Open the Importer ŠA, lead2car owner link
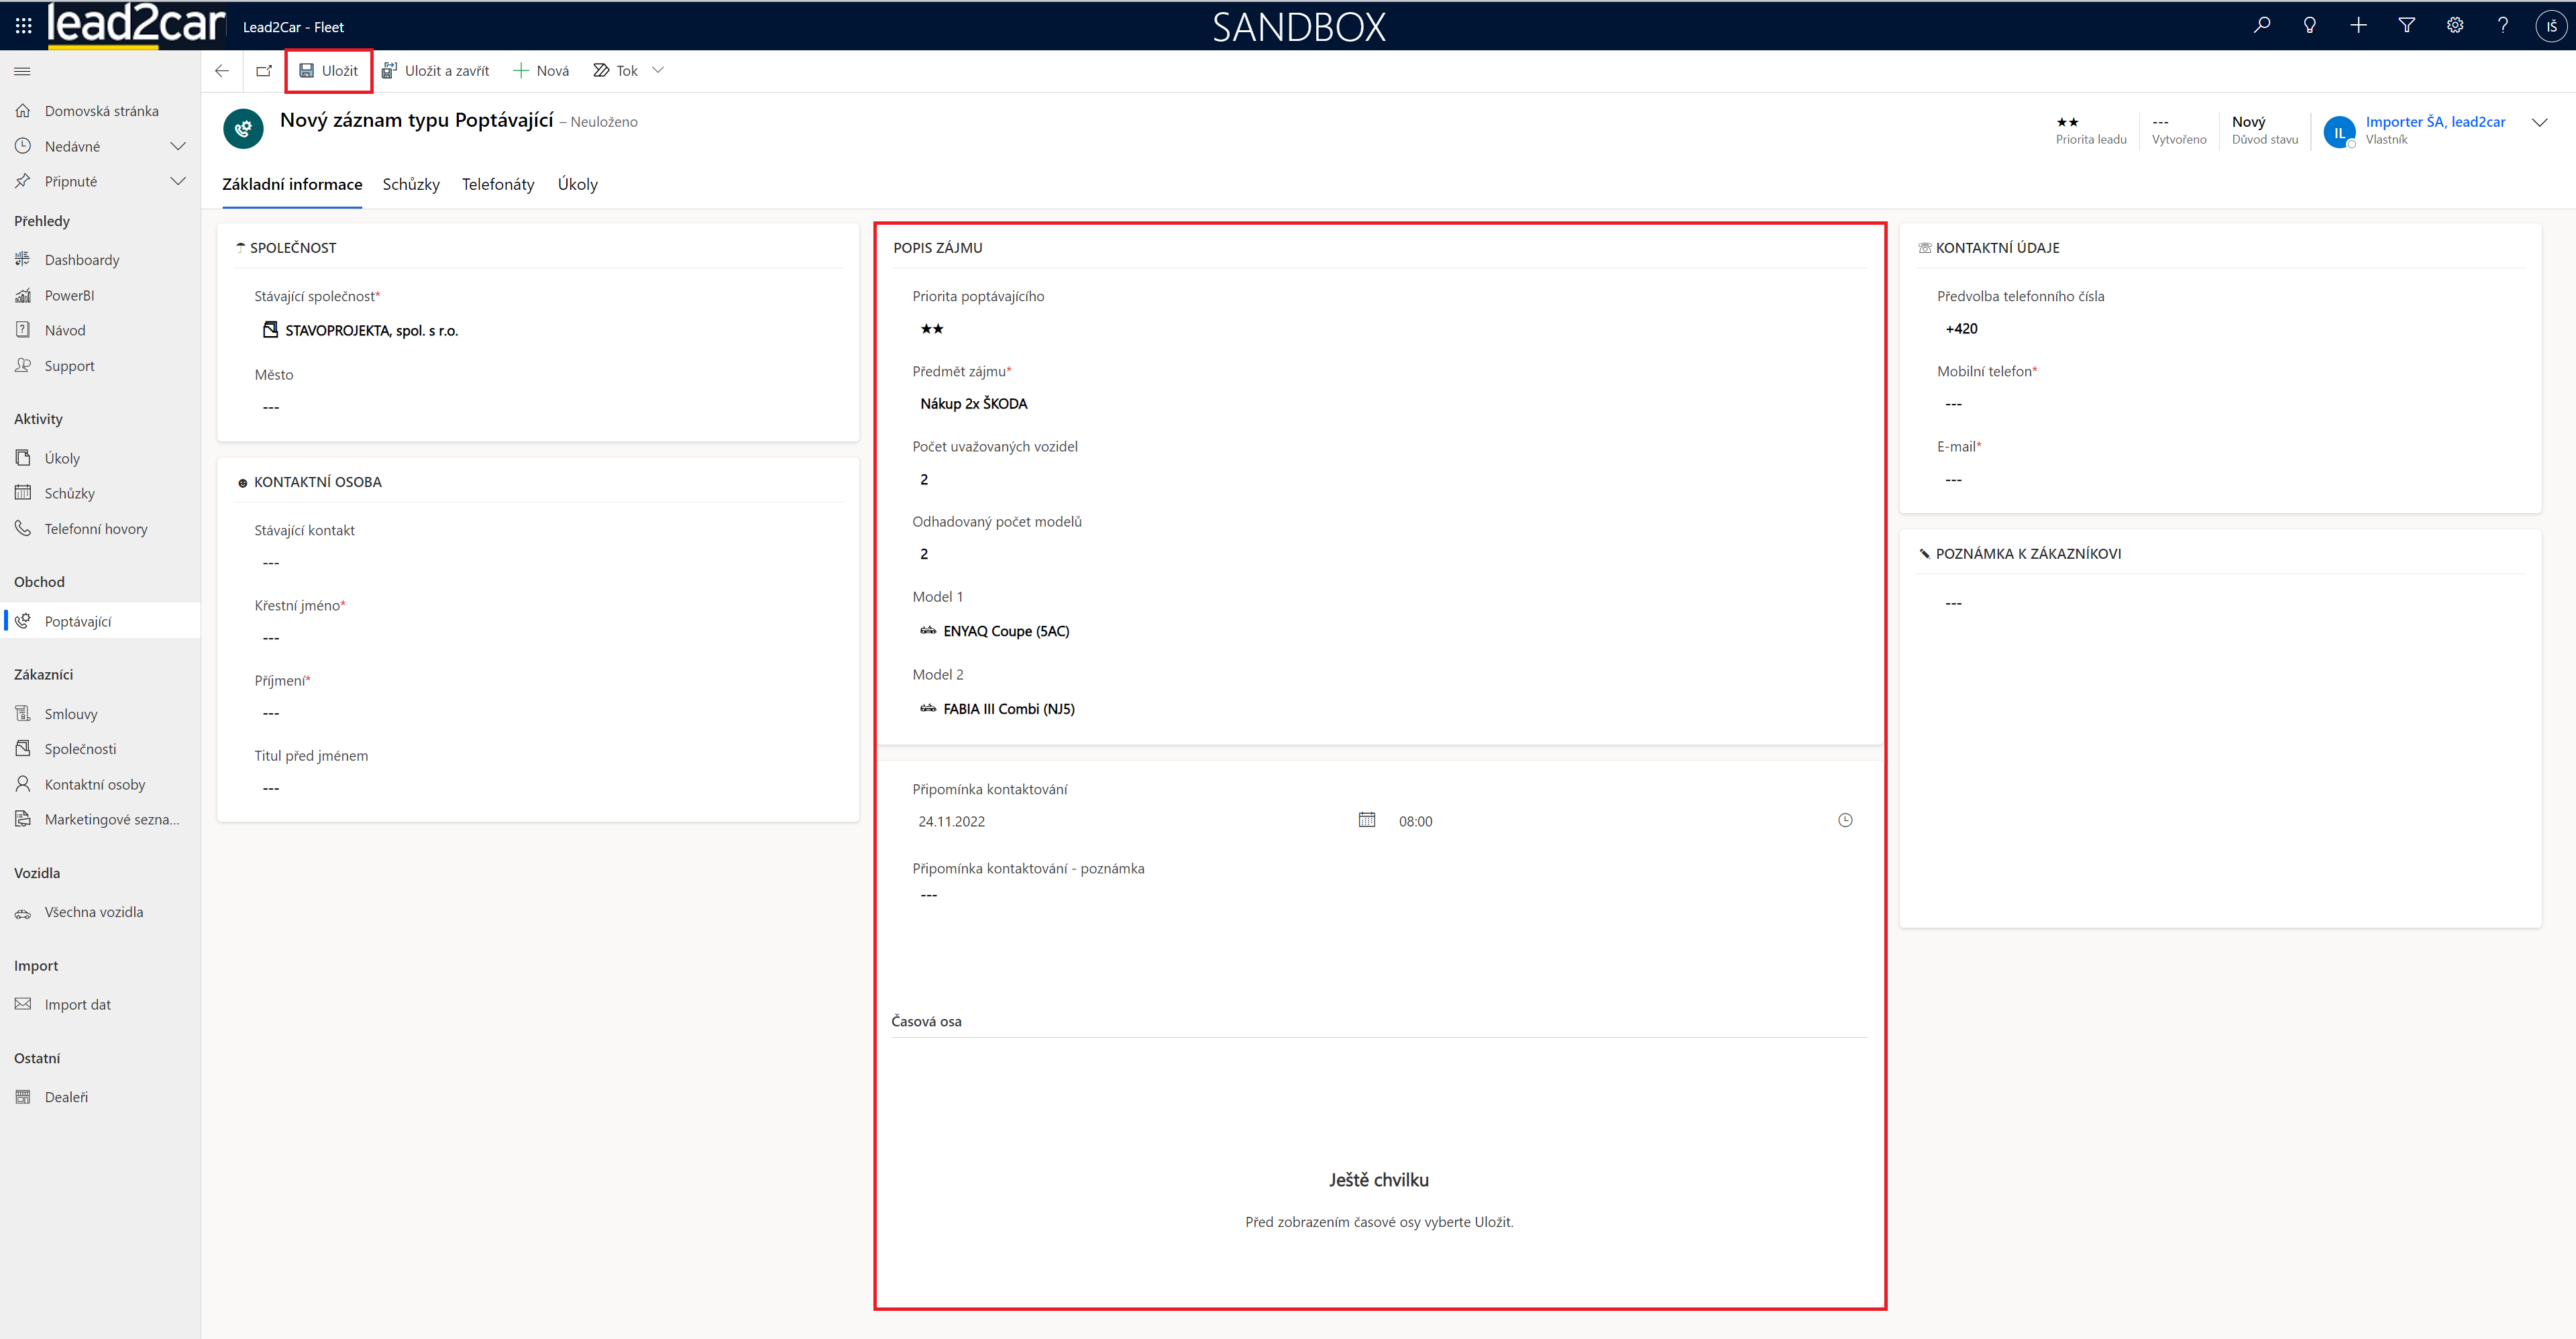Screen dimensions: 2576x1339 [x=2434, y=122]
